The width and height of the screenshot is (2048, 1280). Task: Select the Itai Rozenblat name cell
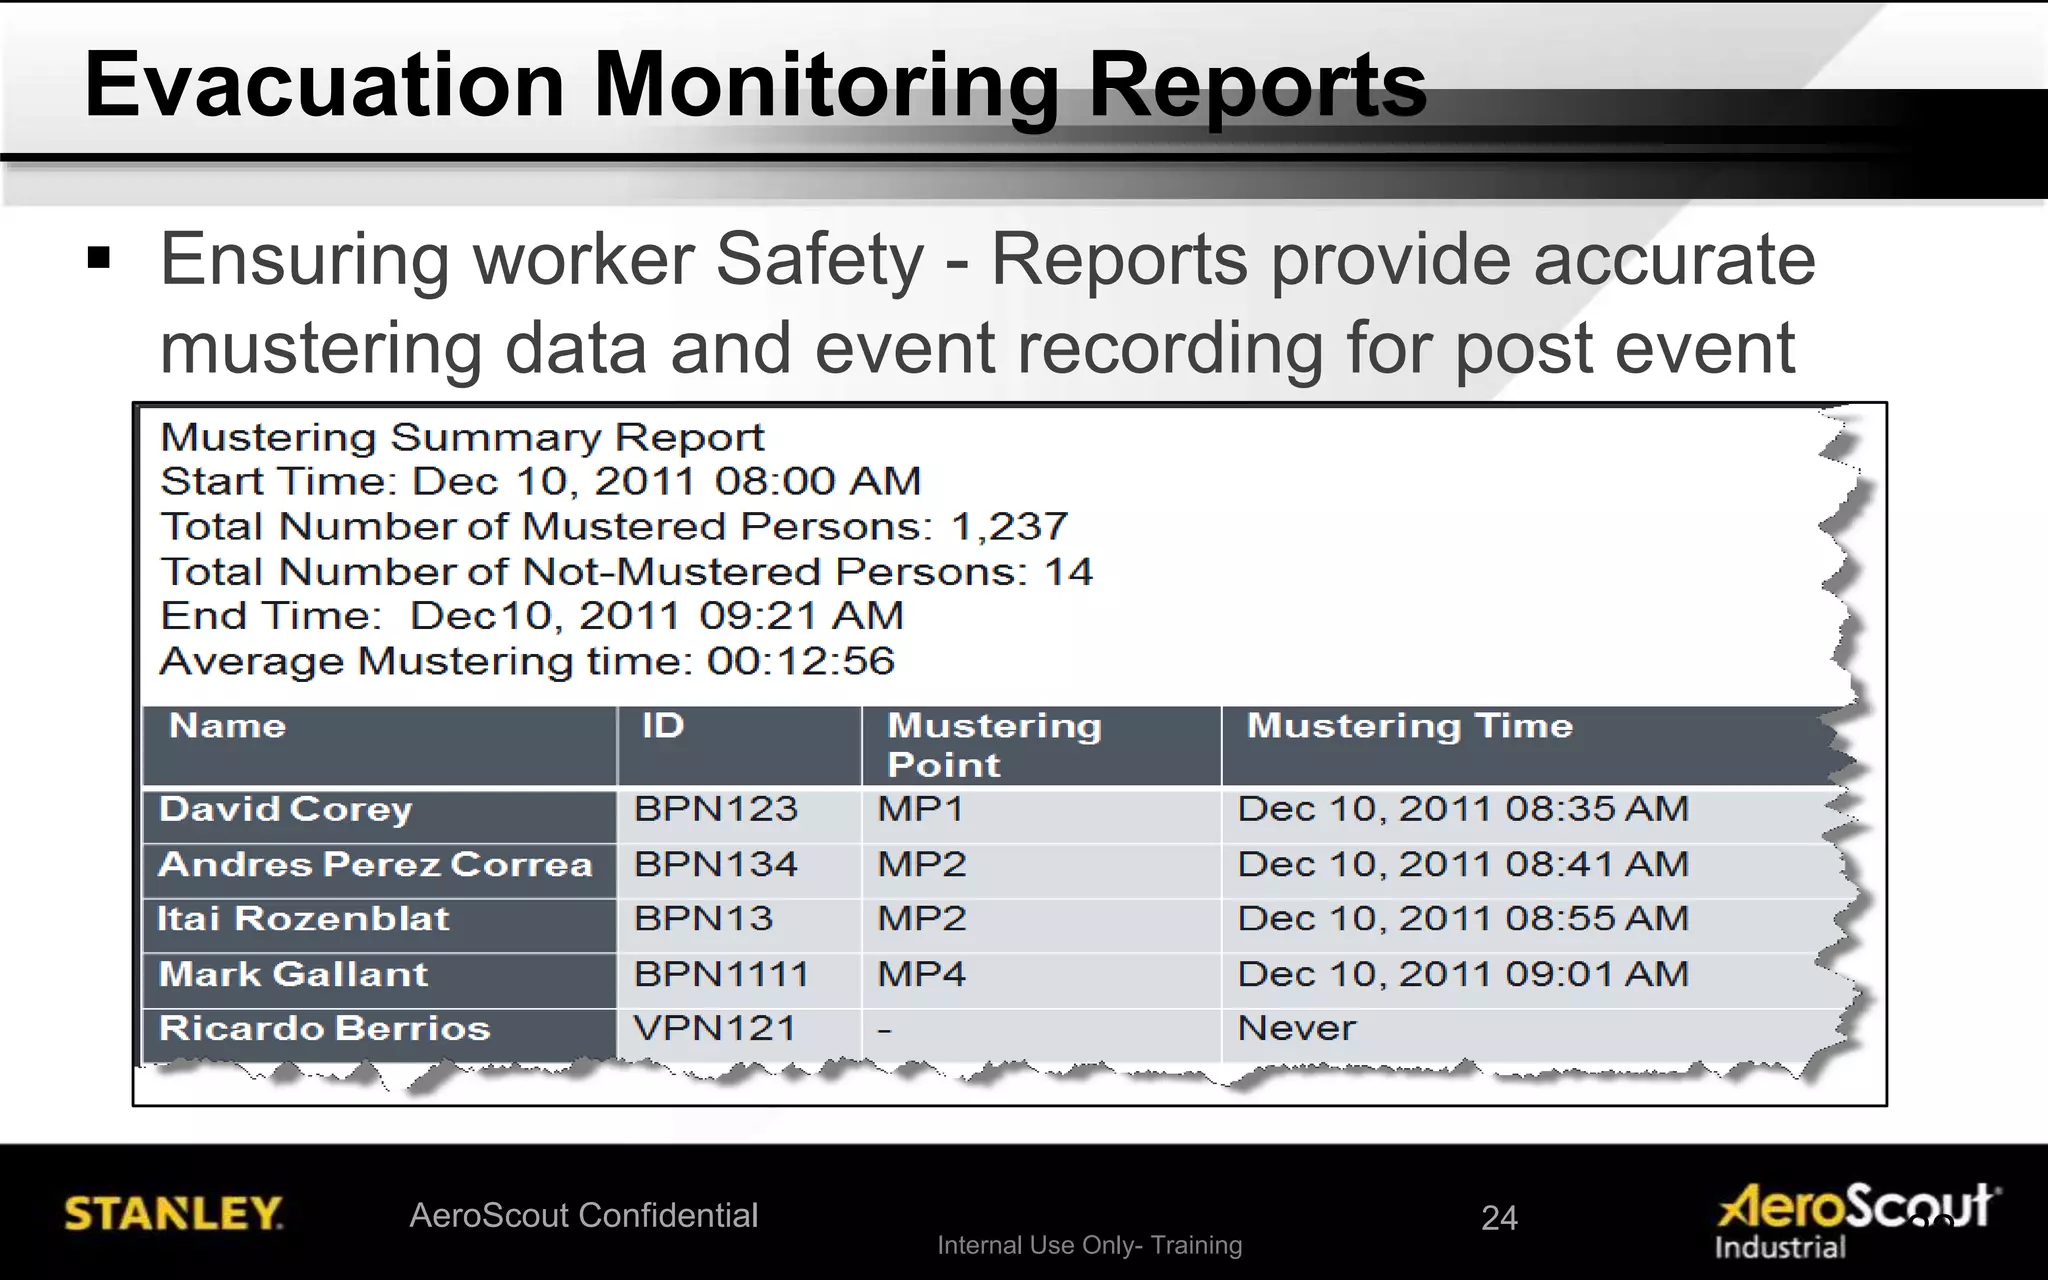[379, 925]
